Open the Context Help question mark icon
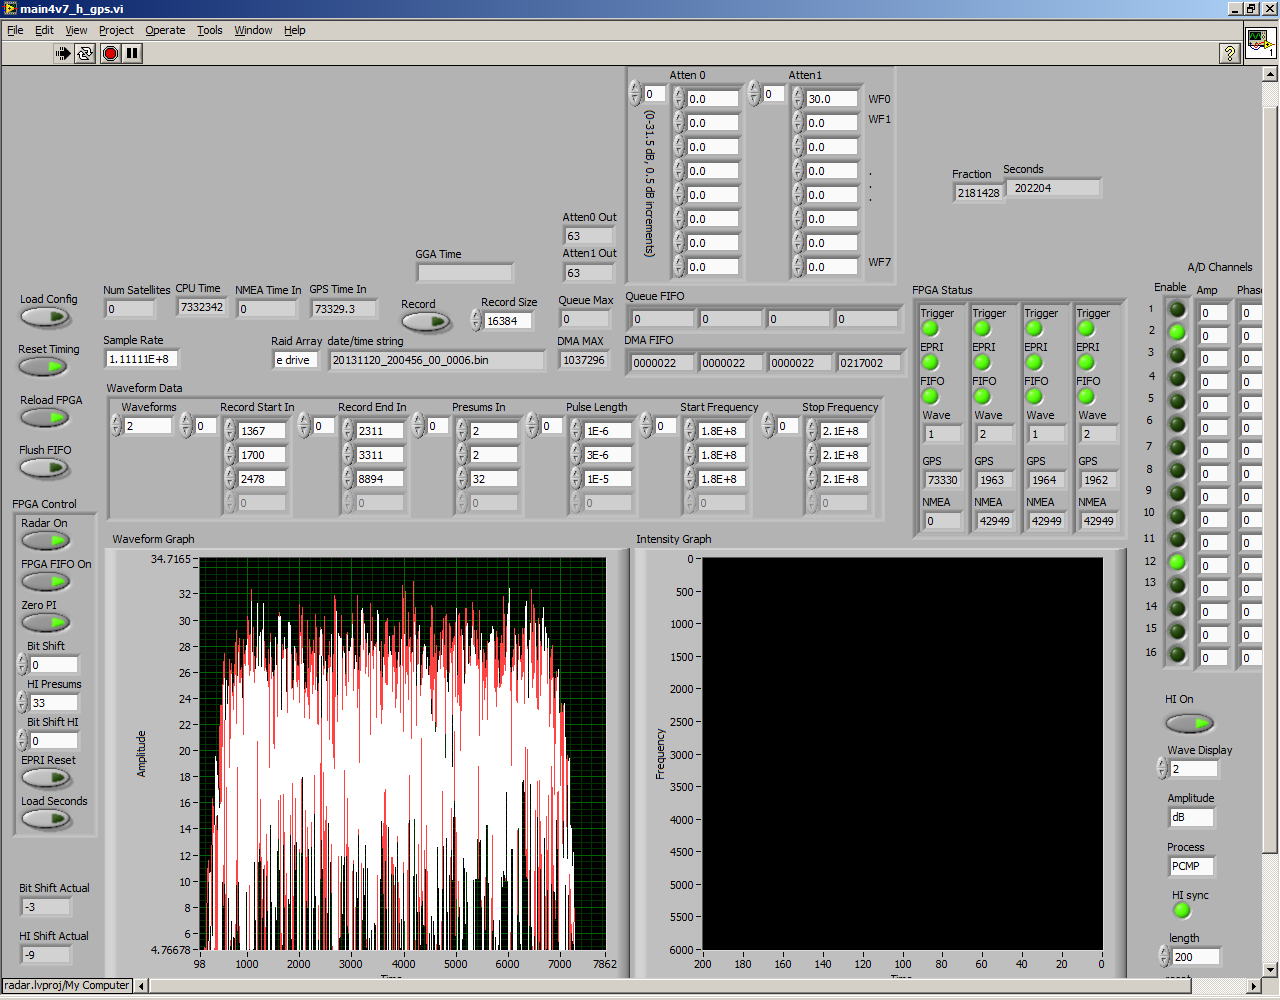 [1230, 53]
